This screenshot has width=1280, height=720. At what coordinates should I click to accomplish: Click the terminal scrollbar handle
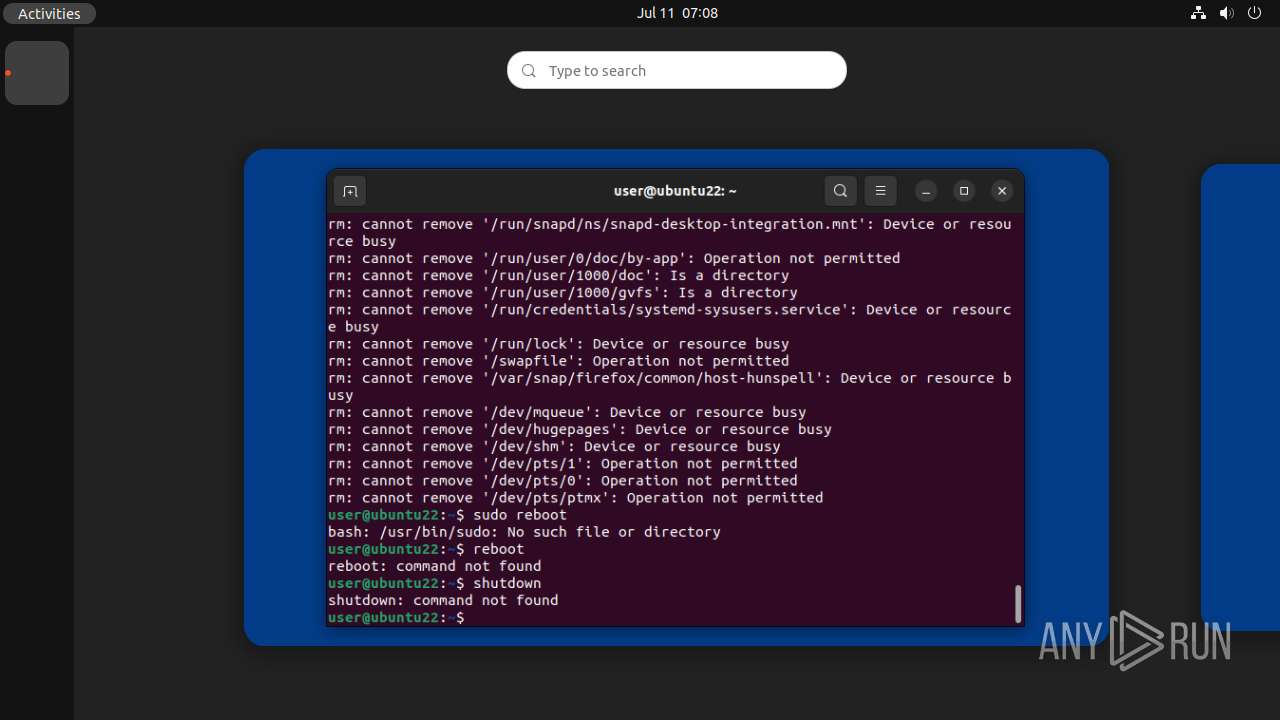[1018, 604]
